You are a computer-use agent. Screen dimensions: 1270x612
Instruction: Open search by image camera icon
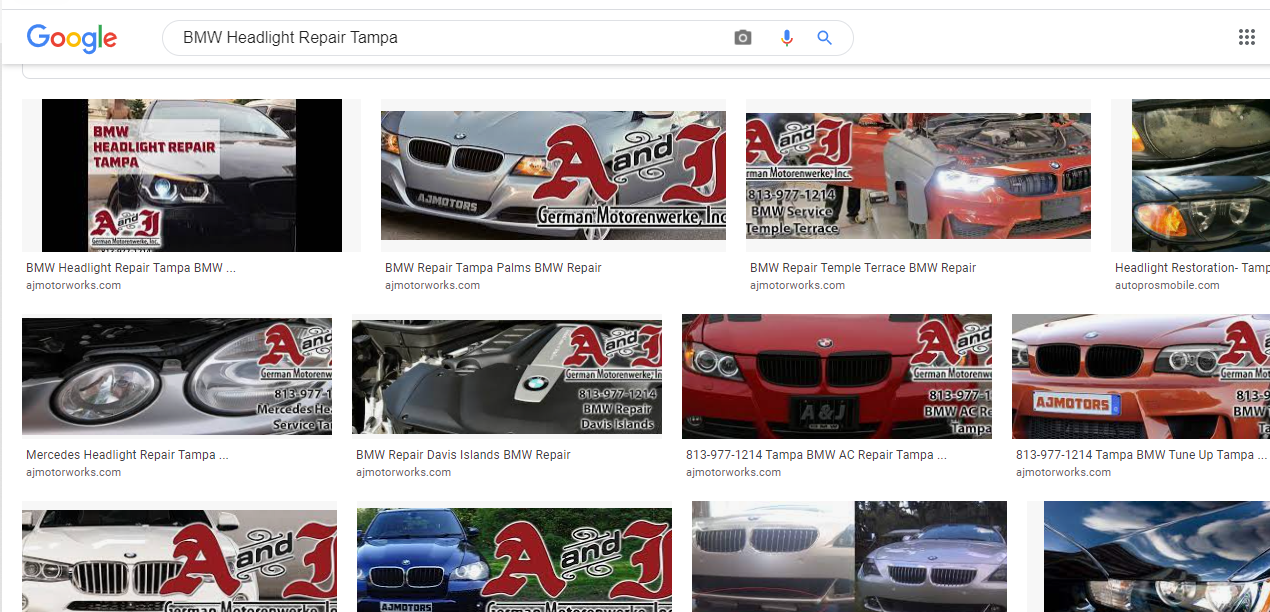[x=742, y=38]
